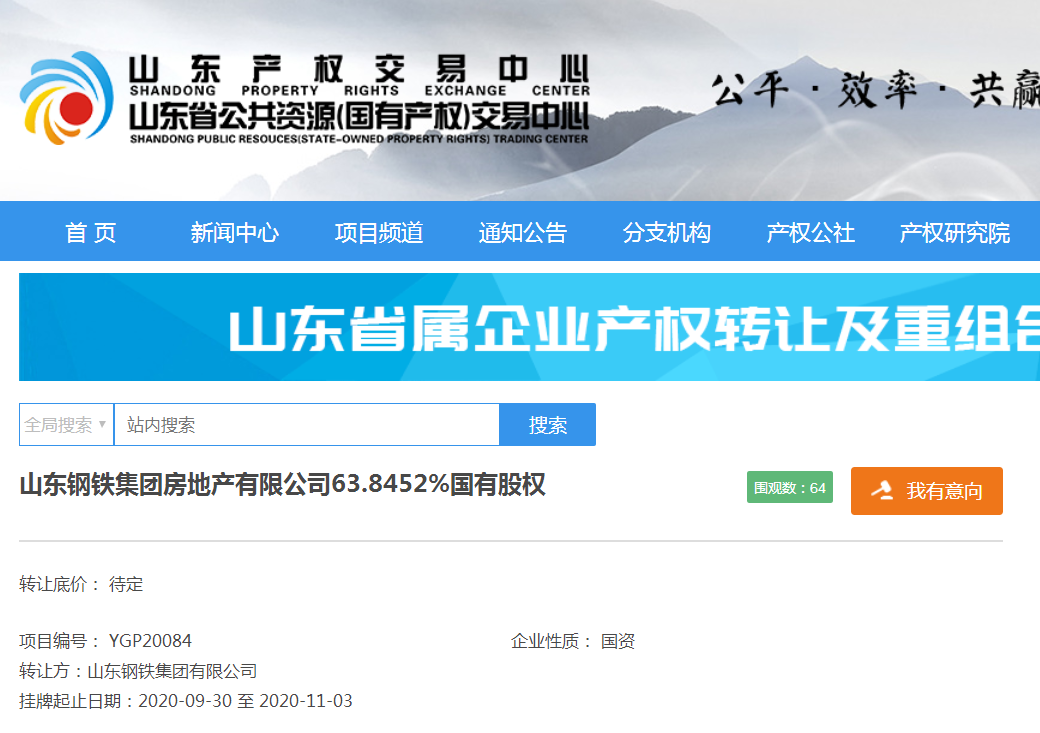Viewport: 1040px width, 733px height.
Task: Click the 转让底价 value 待定
Action: tap(126, 584)
